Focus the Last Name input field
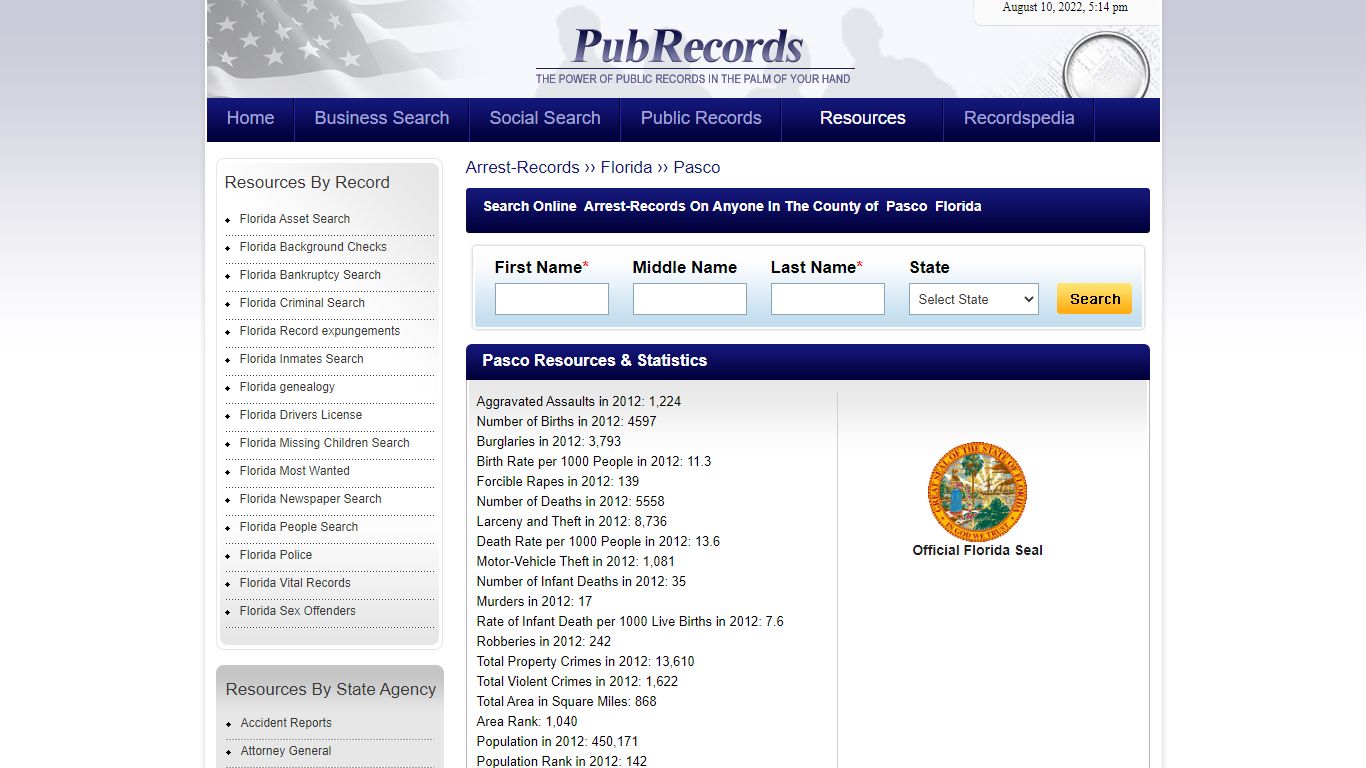The height and width of the screenshot is (768, 1366). click(828, 299)
